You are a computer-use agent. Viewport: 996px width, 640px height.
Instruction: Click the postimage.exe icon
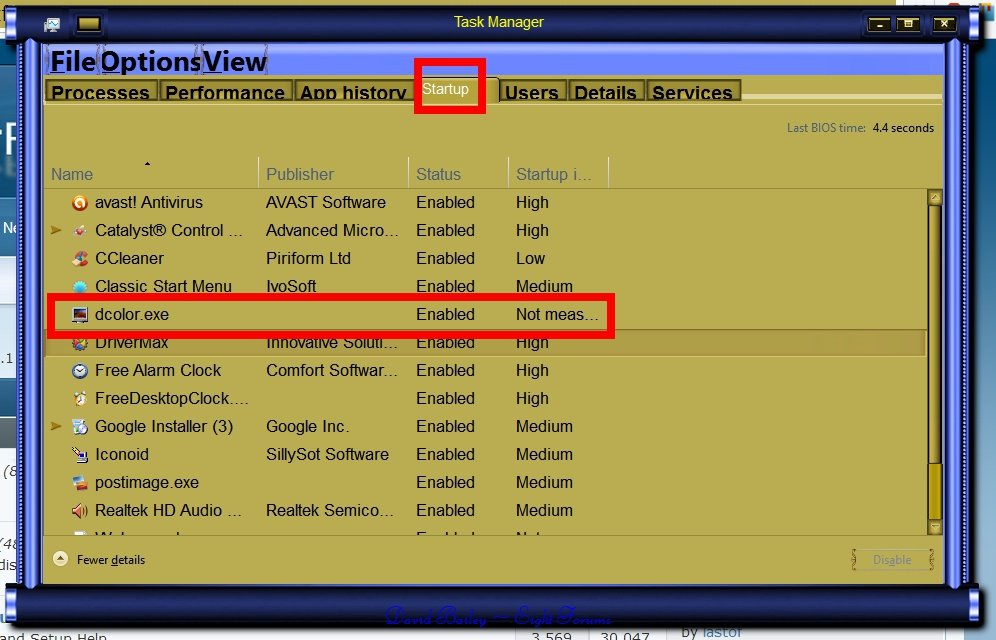pyautogui.click(x=80, y=483)
